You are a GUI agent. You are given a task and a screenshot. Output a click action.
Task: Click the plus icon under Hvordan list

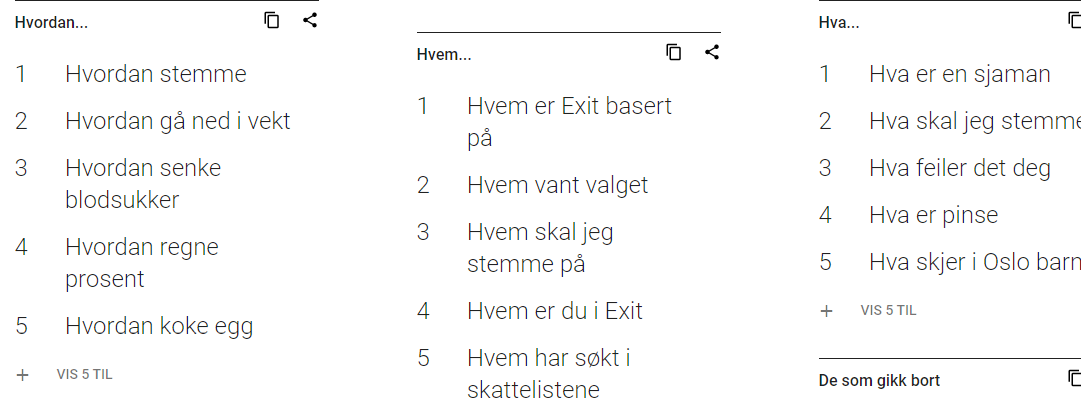(23, 375)
